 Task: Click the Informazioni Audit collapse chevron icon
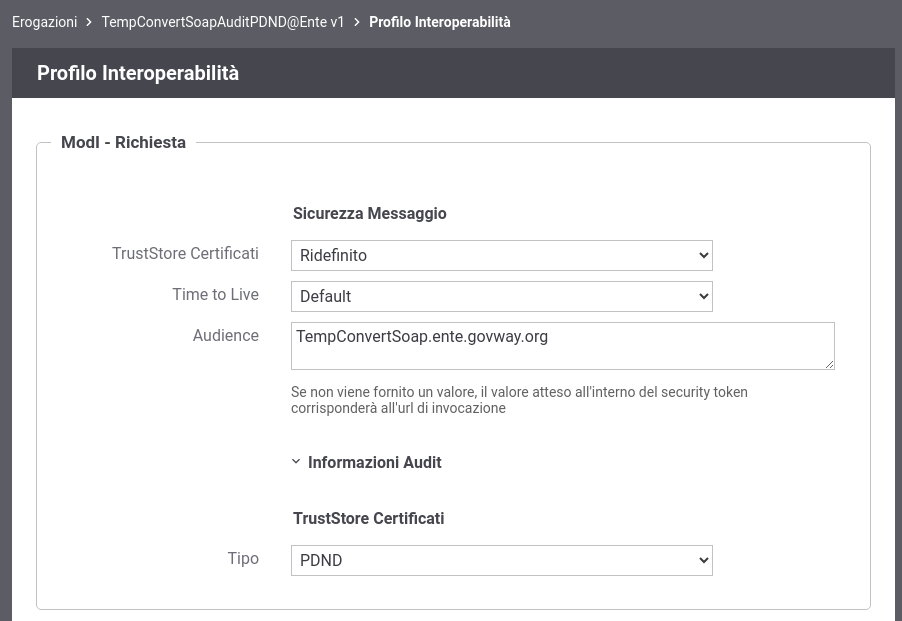[296, 462]
